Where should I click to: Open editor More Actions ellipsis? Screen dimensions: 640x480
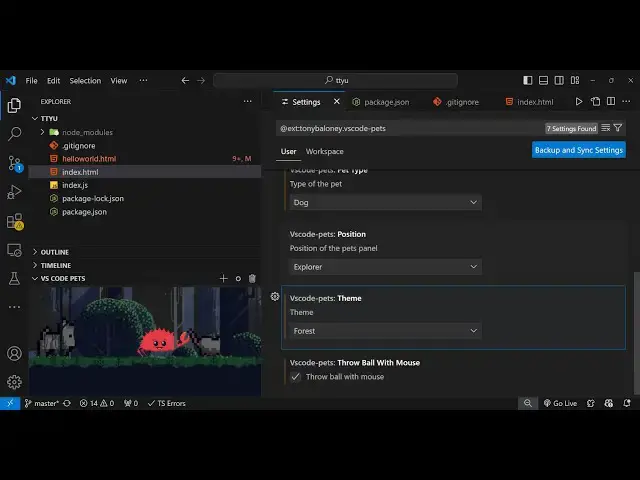[x=626, y=101]
